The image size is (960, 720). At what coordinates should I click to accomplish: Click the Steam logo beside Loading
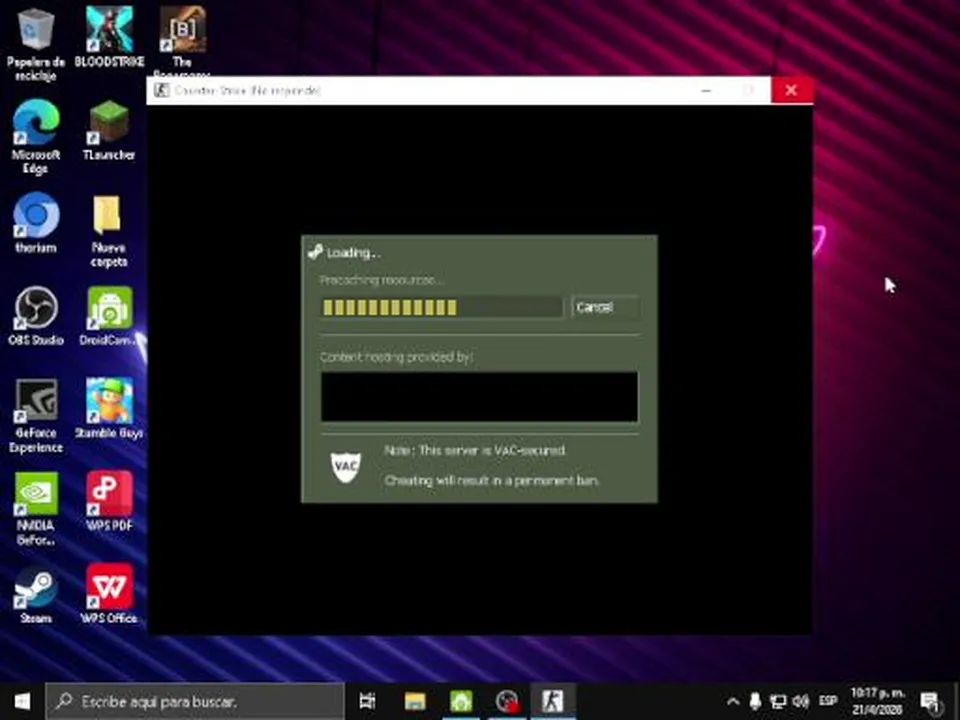[x=315, y=252]
